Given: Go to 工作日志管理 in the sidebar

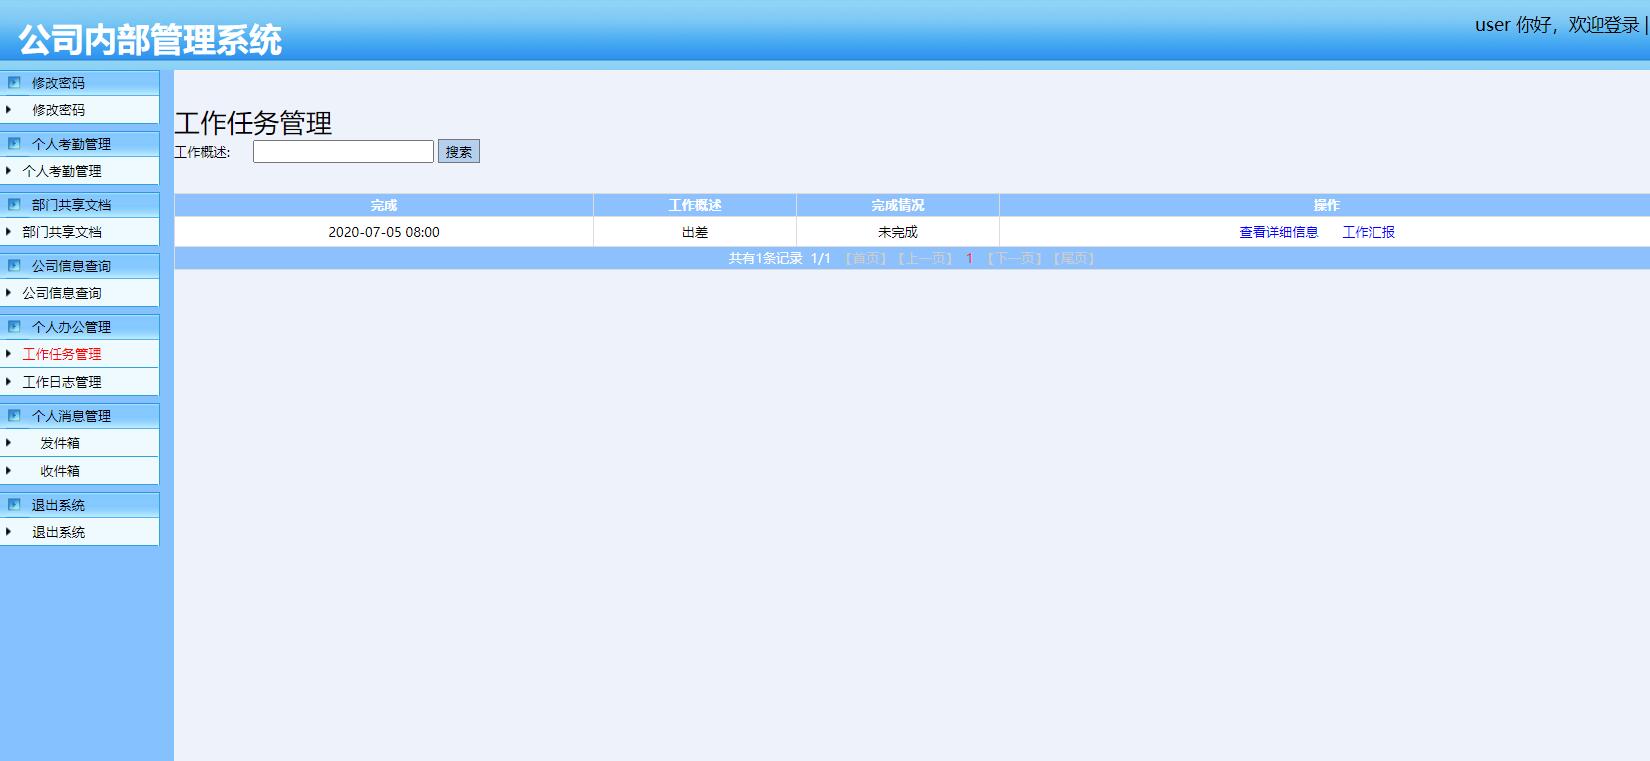Looking at the screenshot, I should [x=62, y=382].
